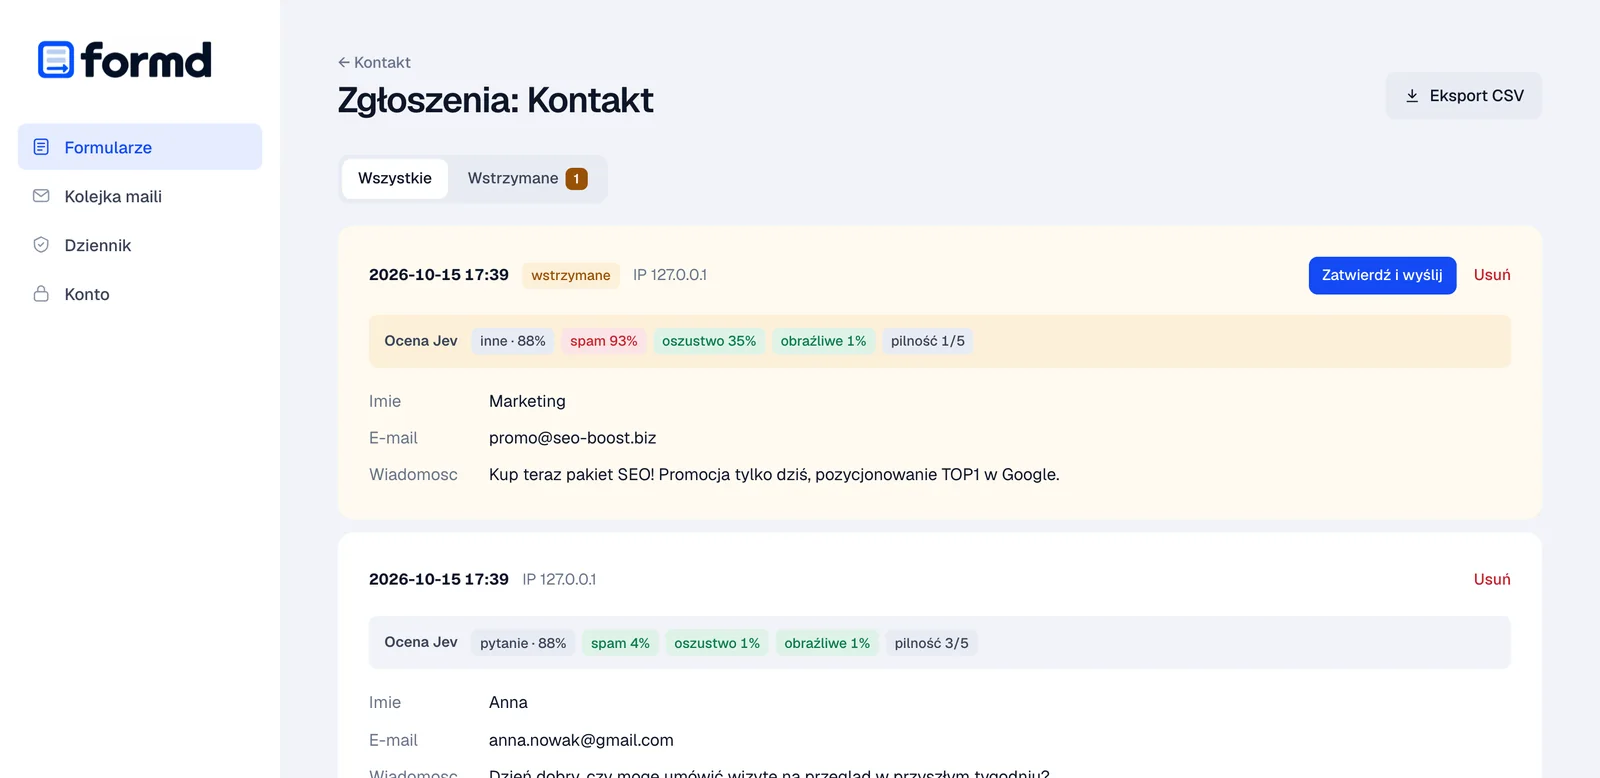Click the download icon on Eksport CSV
The image size is (1600, 778).
point(1412,96)
